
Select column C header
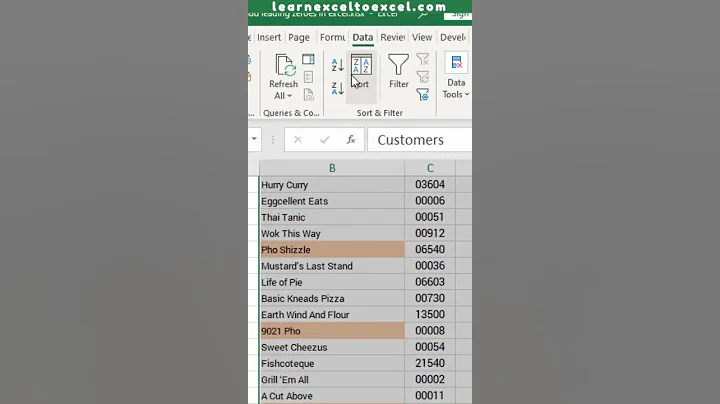point(430,168)
